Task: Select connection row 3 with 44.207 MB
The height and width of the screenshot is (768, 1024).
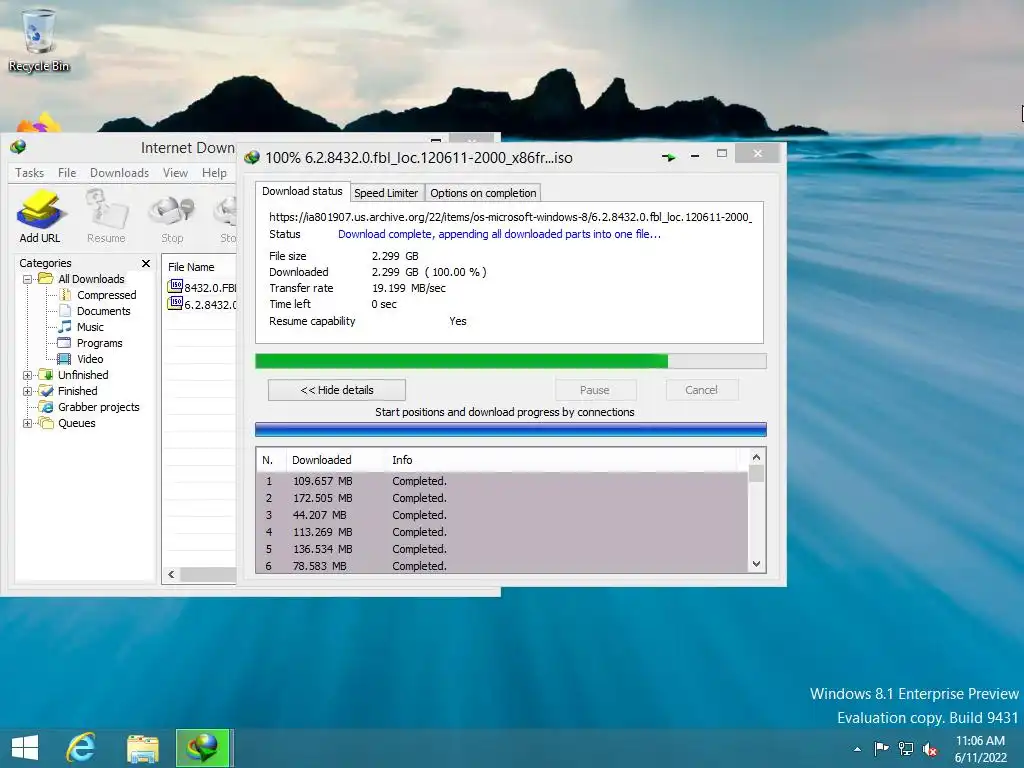Action: tap(502, 515)
